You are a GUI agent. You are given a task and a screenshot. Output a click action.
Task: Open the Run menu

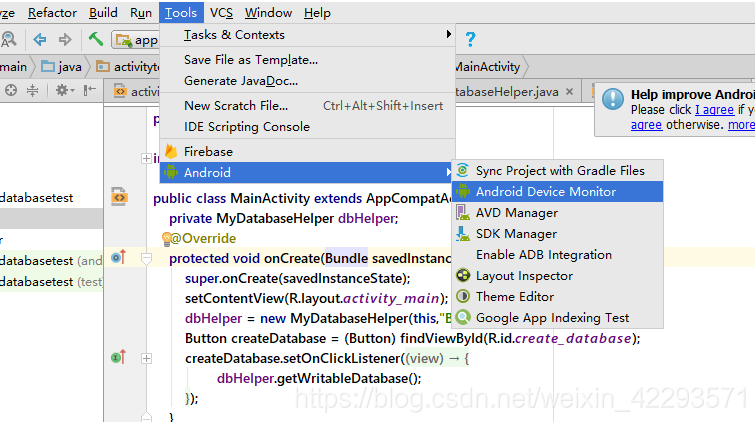141,13
